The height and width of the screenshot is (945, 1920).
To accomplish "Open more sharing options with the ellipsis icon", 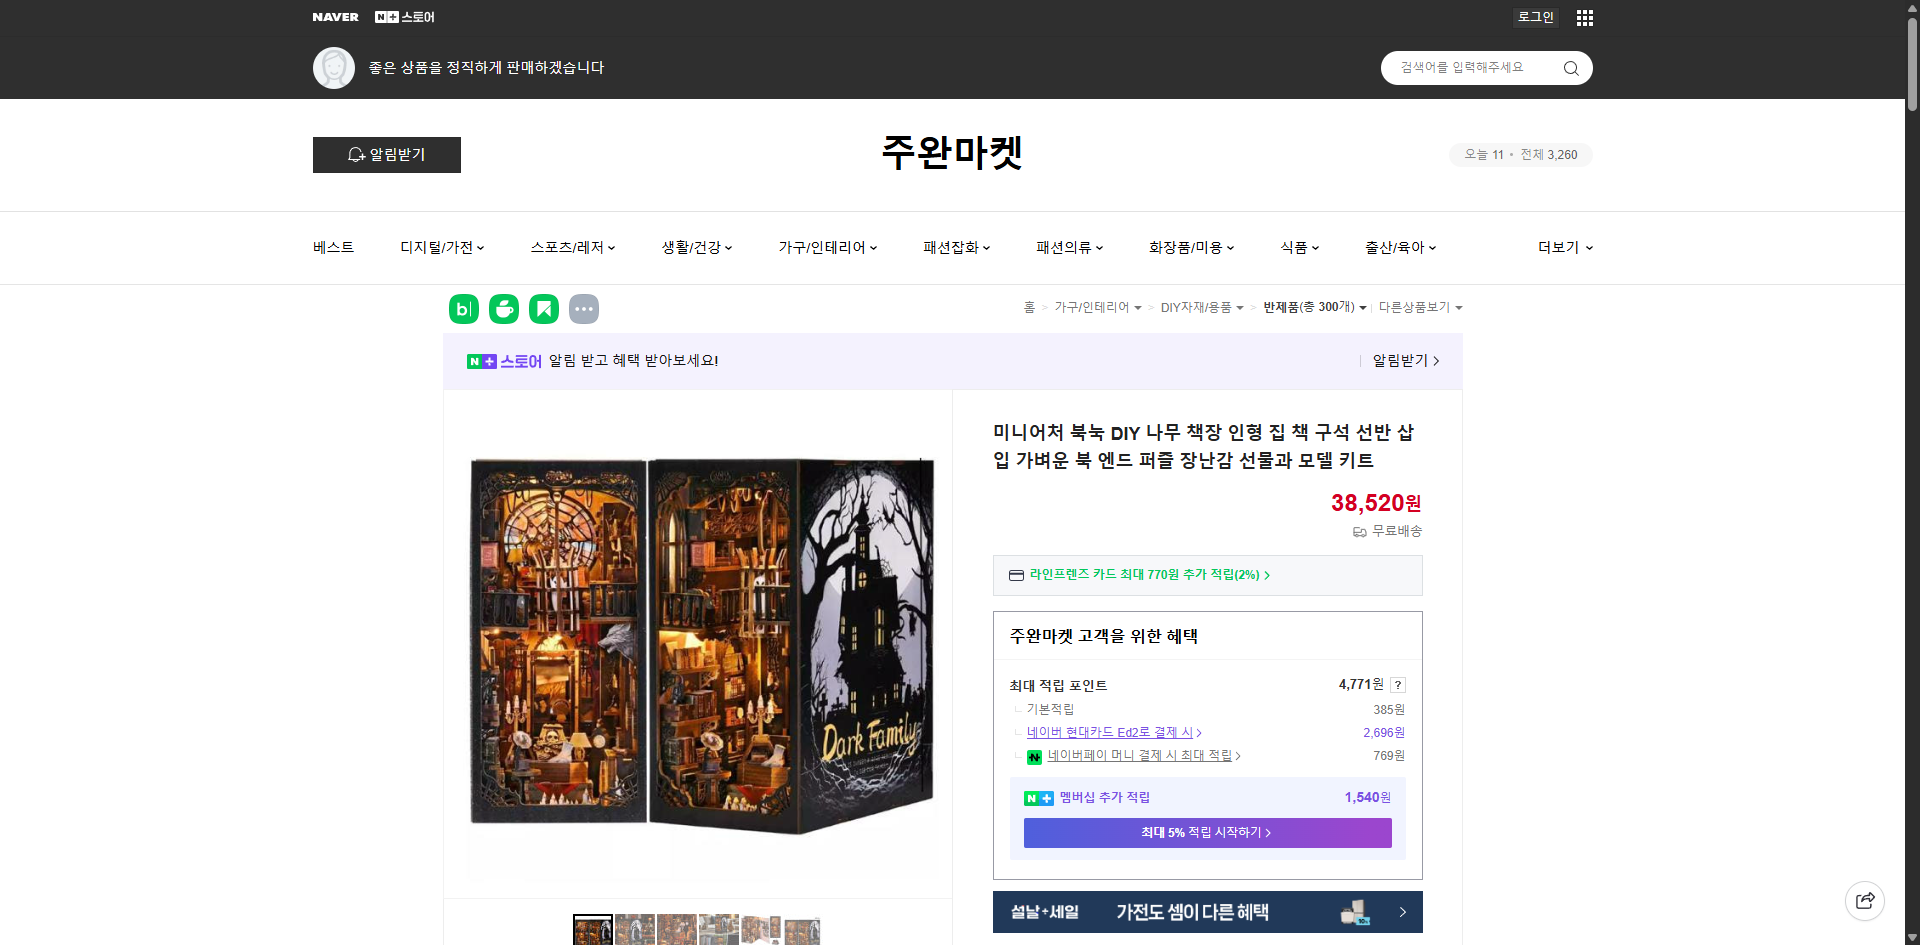I will coord(584,309).
